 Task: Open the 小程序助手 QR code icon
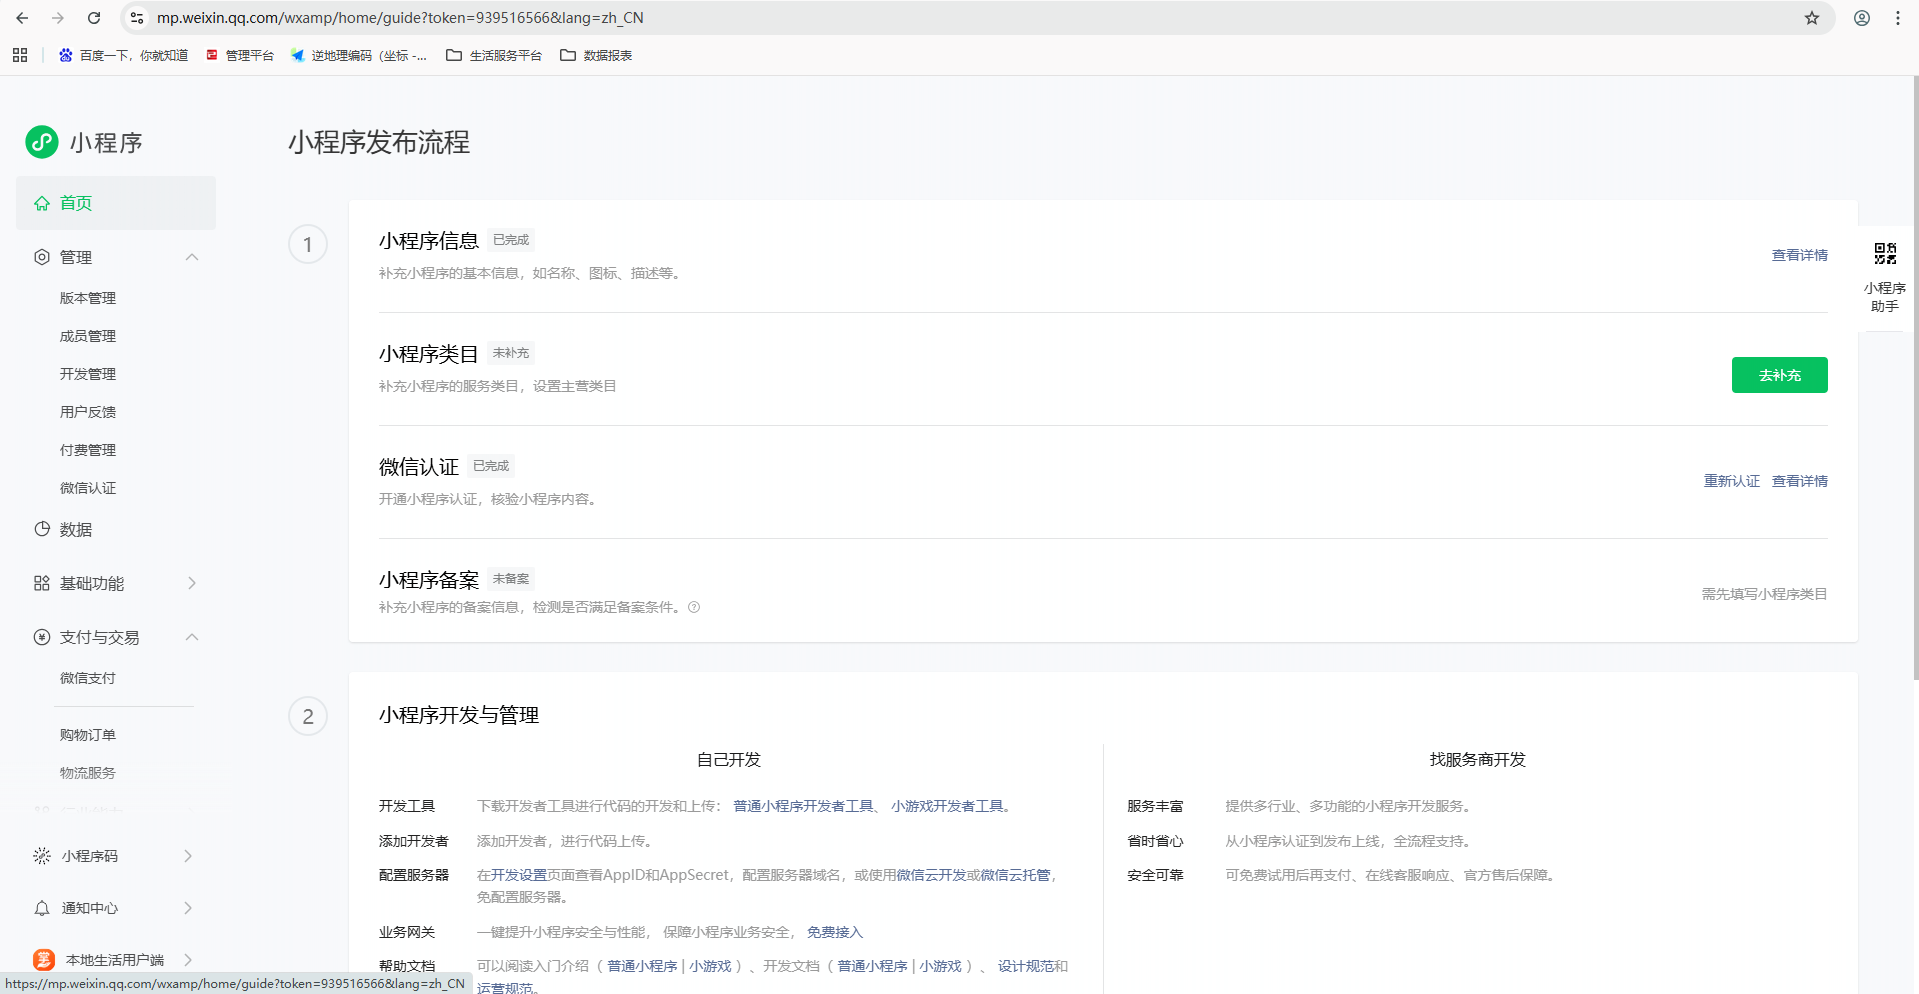click(1885, 253)
